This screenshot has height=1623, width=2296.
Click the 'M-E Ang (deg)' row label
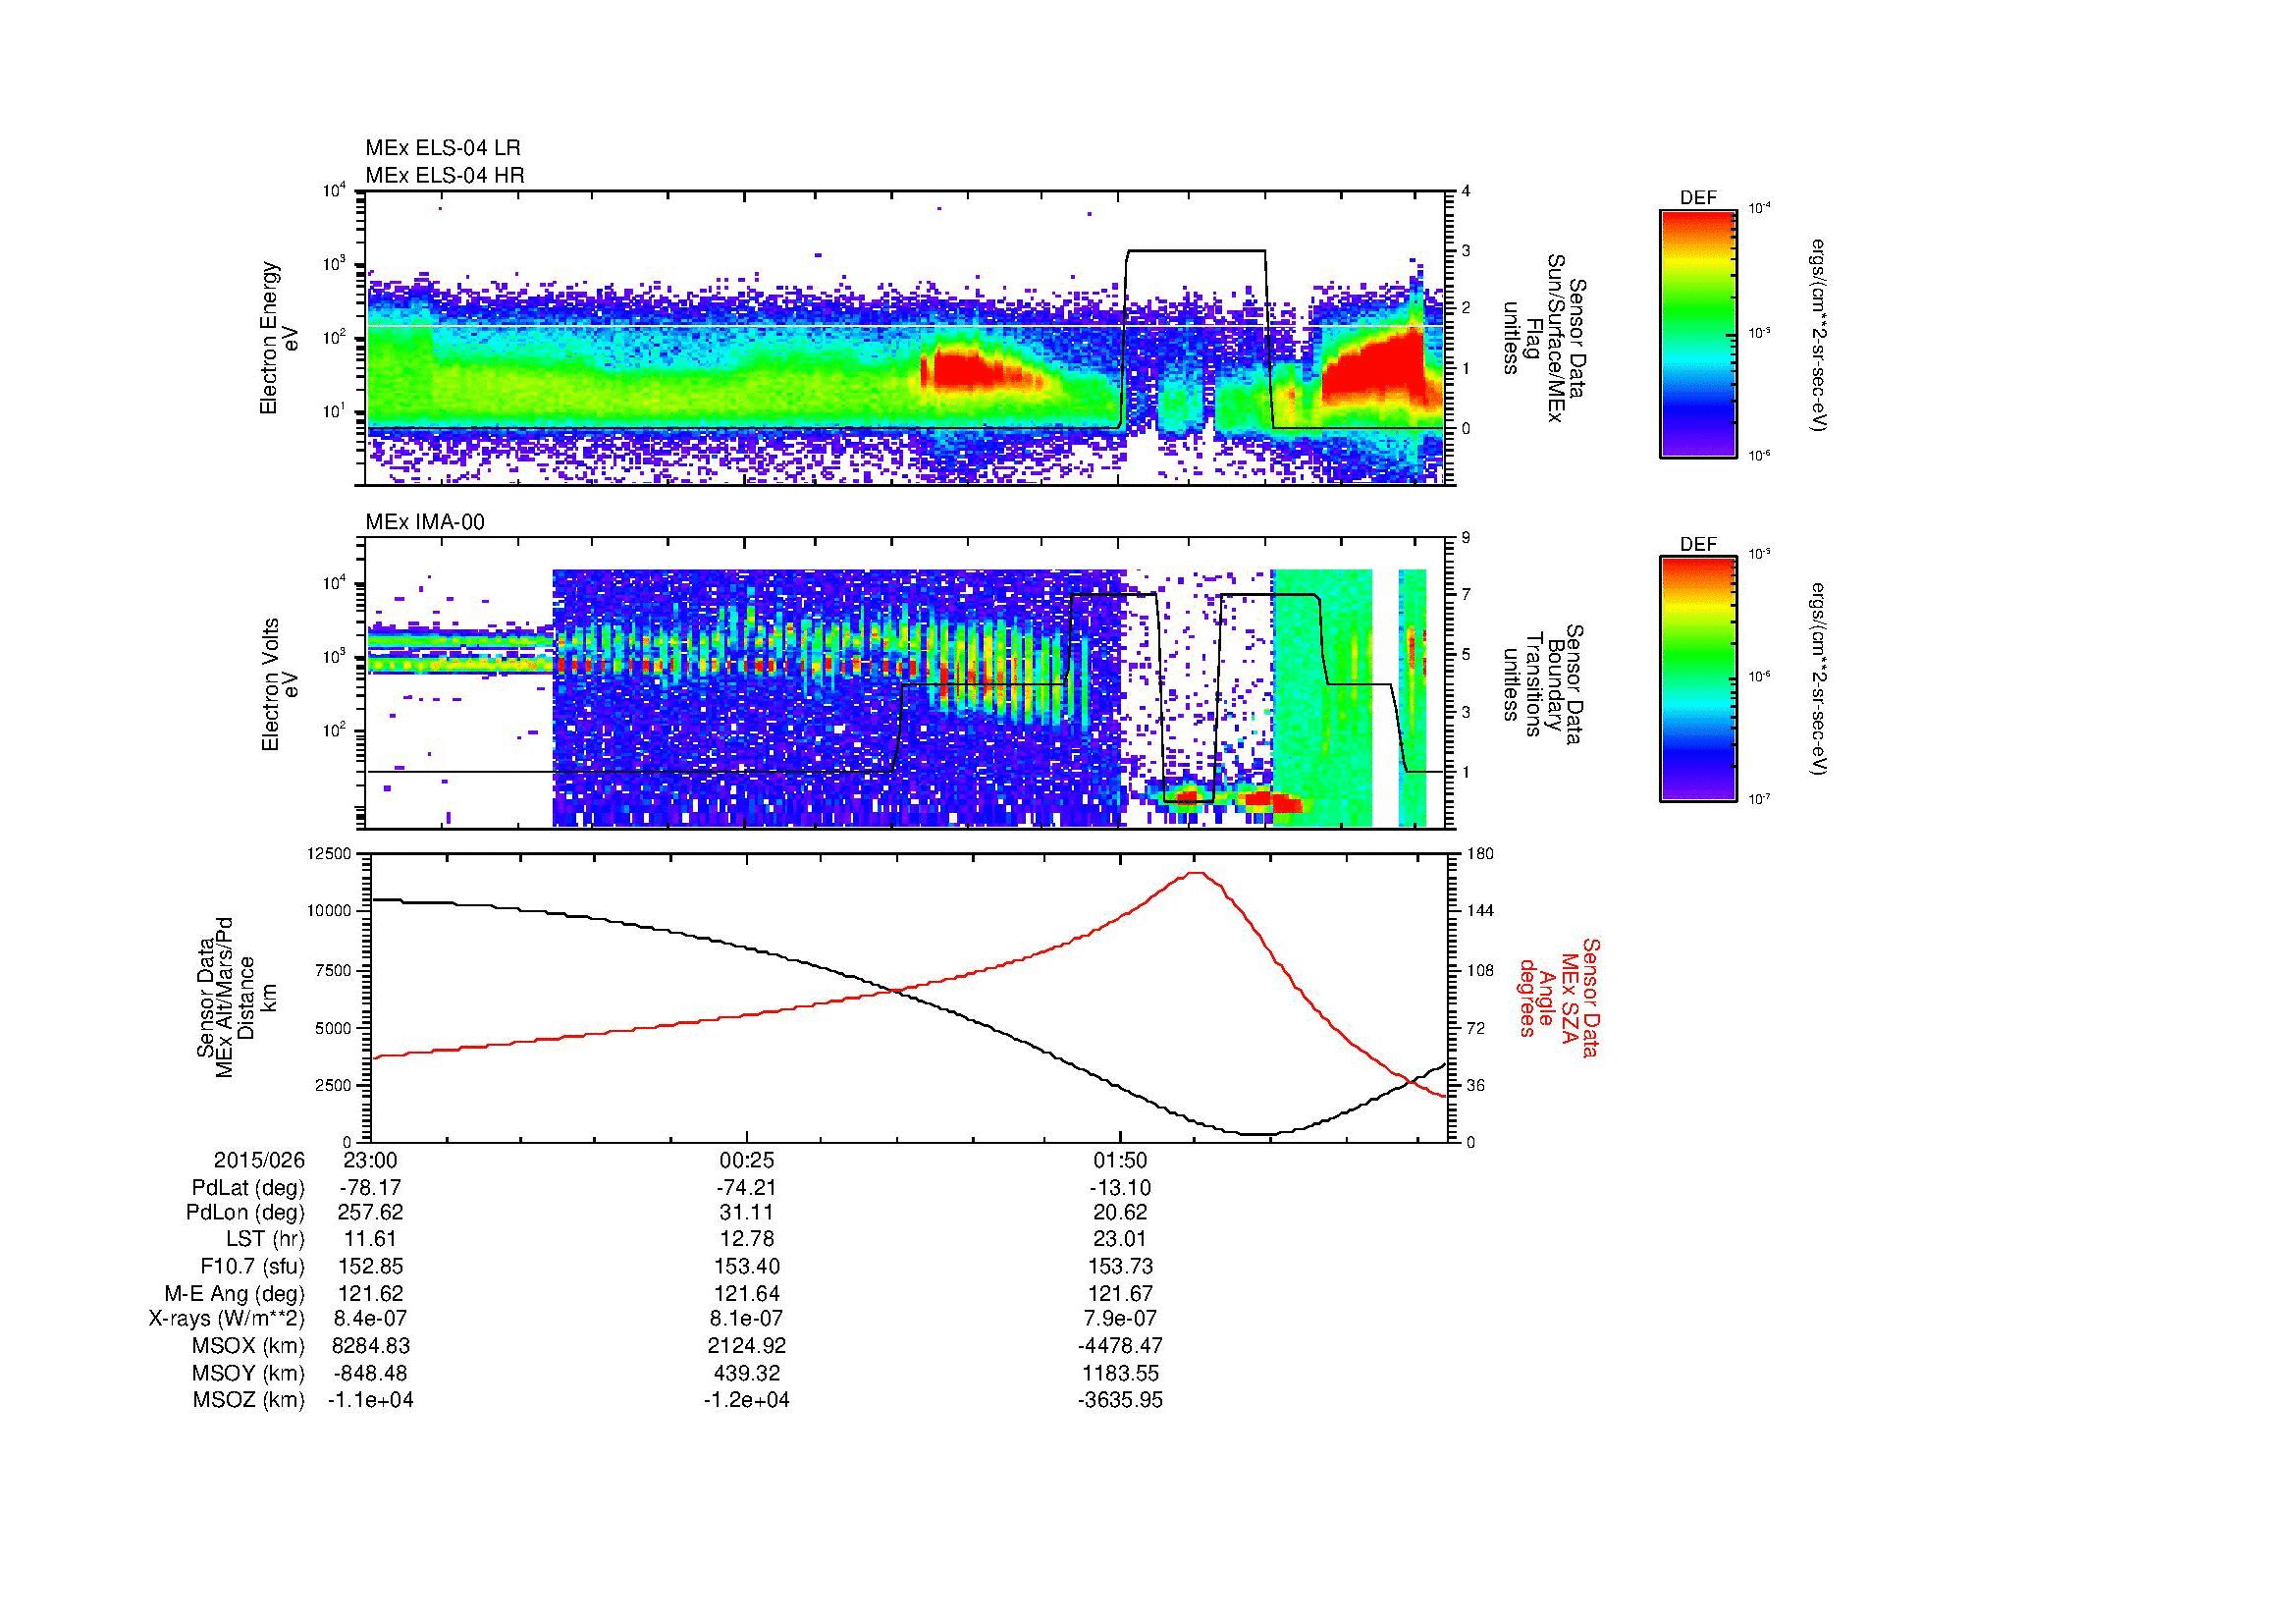click(x=235, y=1293)
